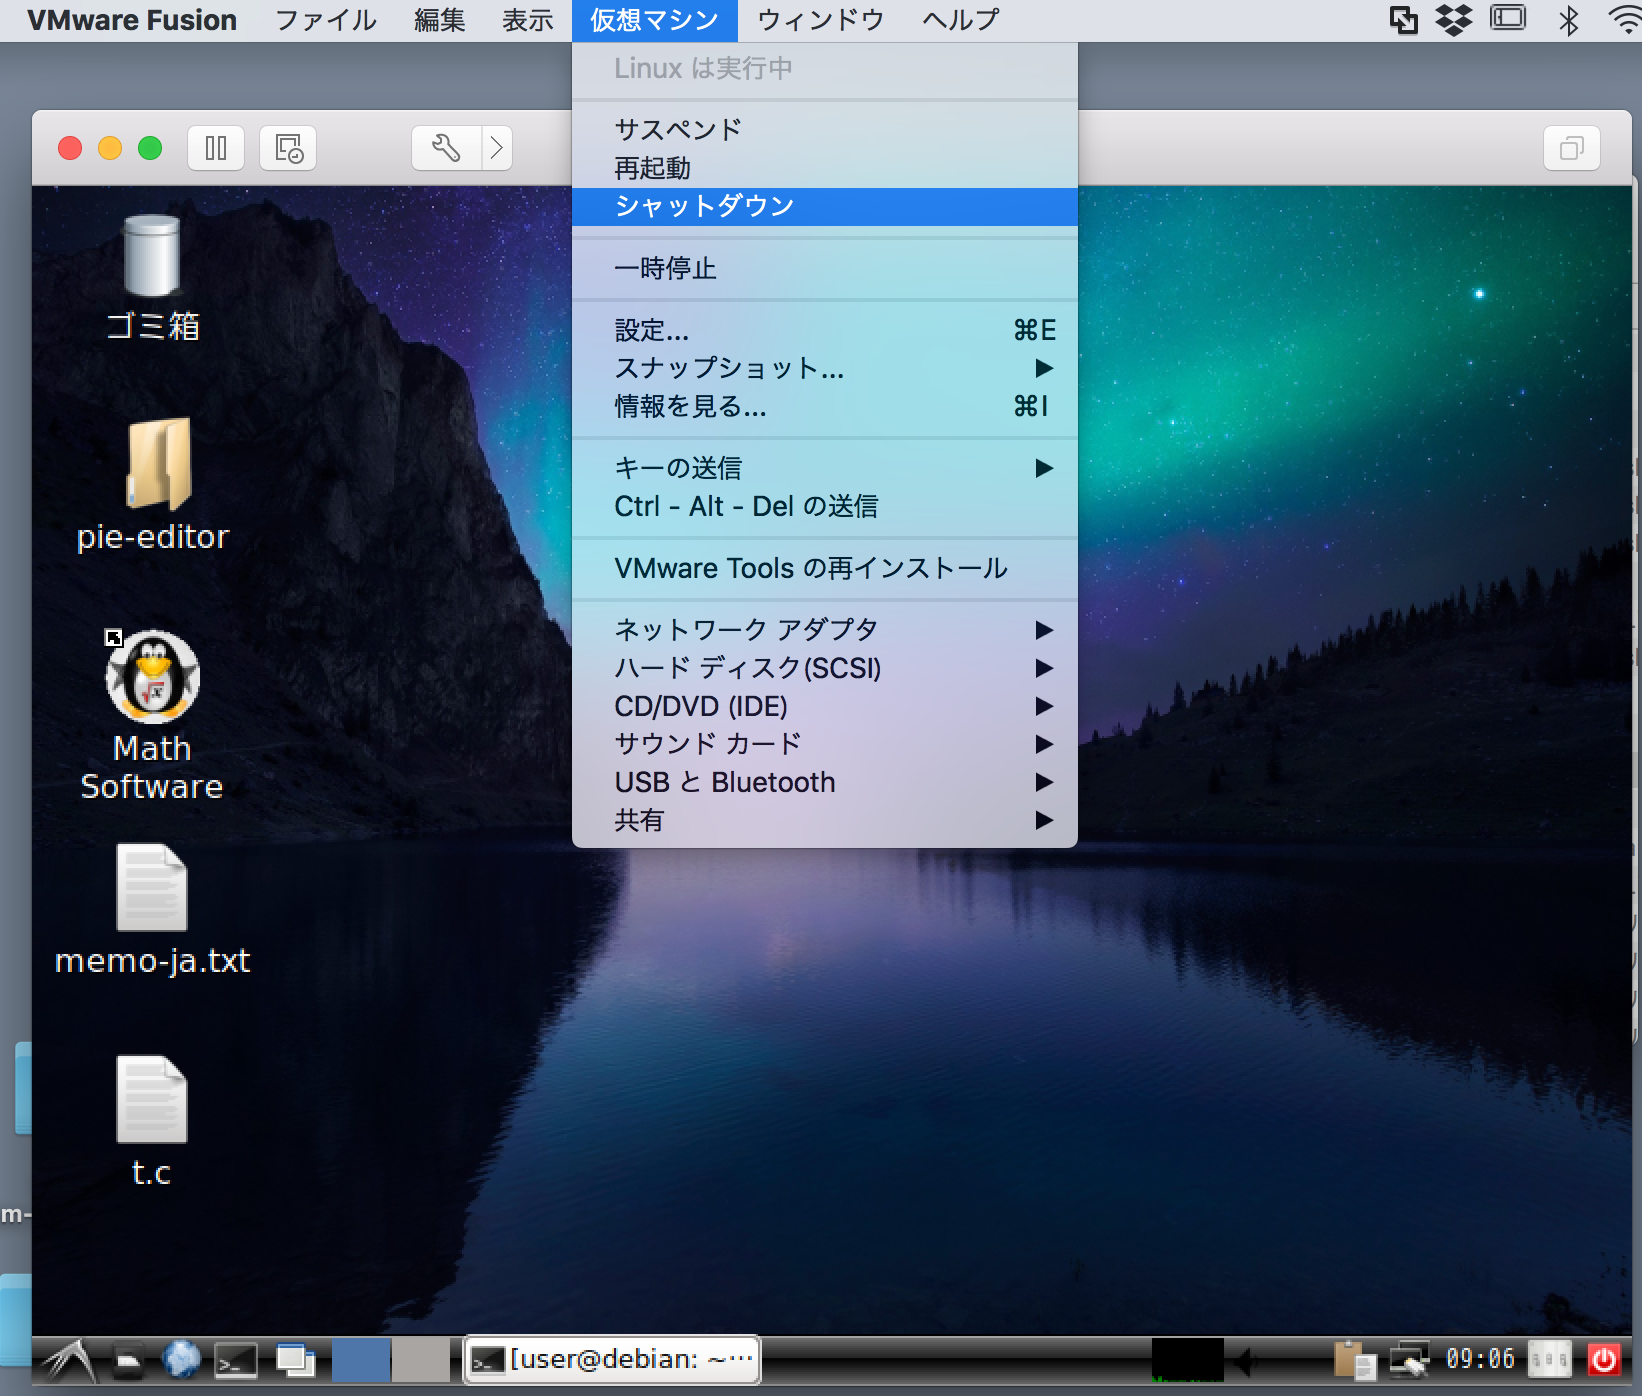Screen dimensions: 1642x1396
Task: Open the ウィンドウ menu
Action: click(821, 20)
